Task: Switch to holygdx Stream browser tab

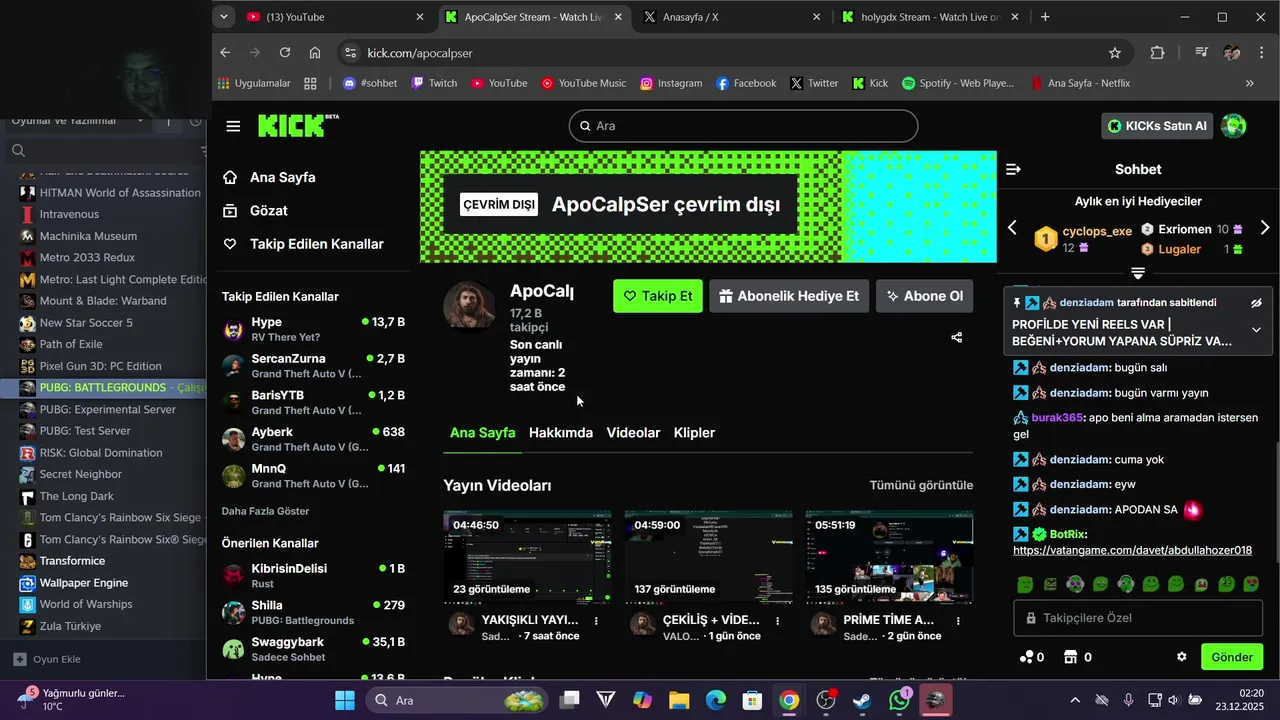Action: pyautogui.click(x=930, y=17)
